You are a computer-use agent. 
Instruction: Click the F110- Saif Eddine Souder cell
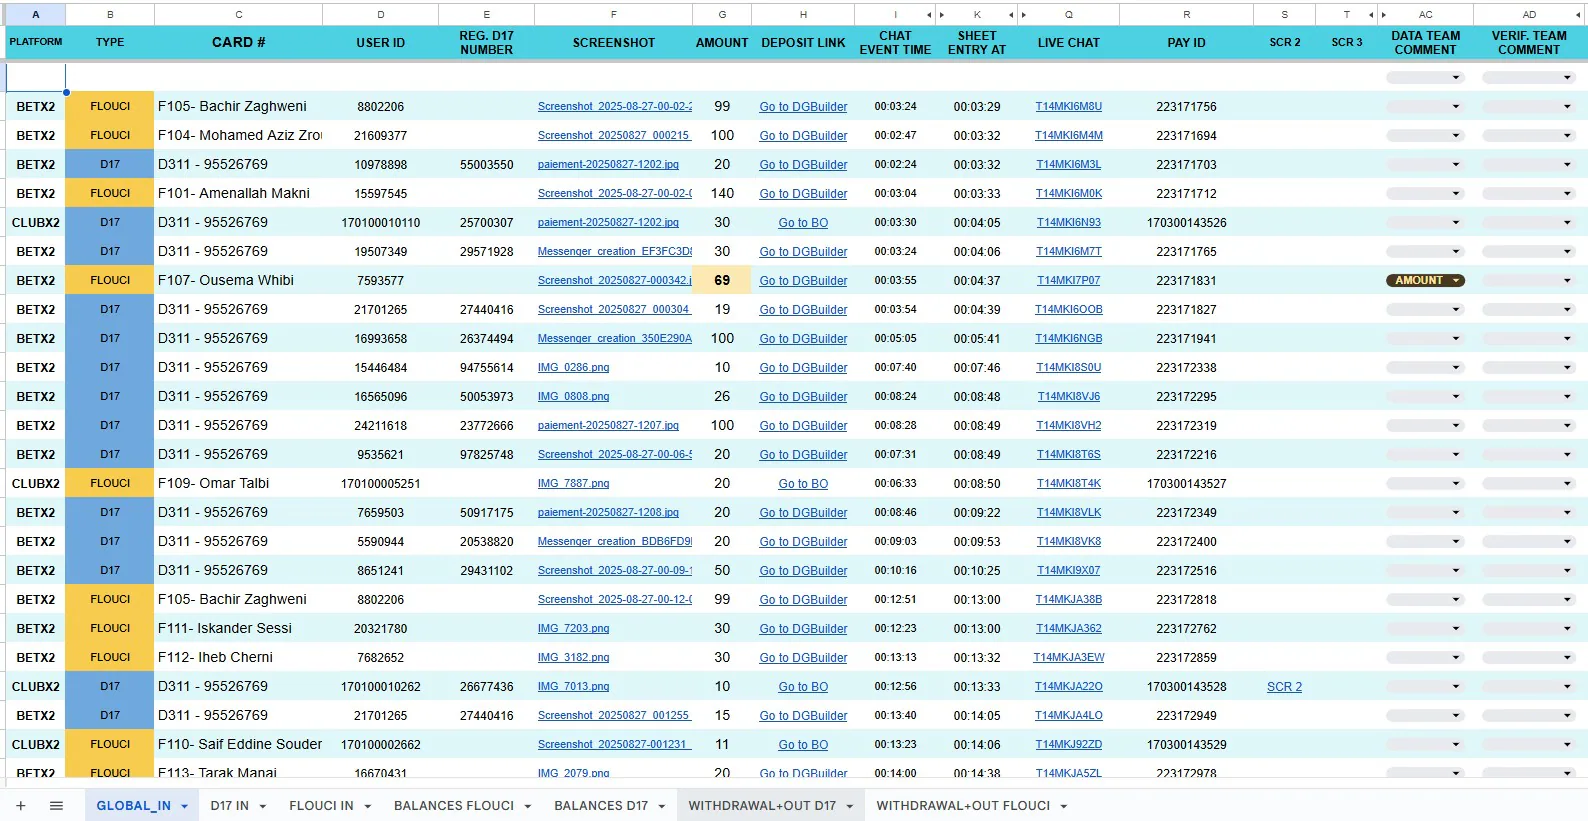[239, 745]
